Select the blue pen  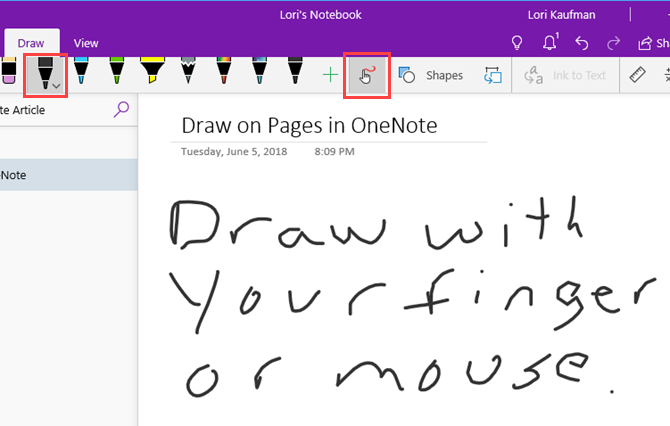[81, 71]
